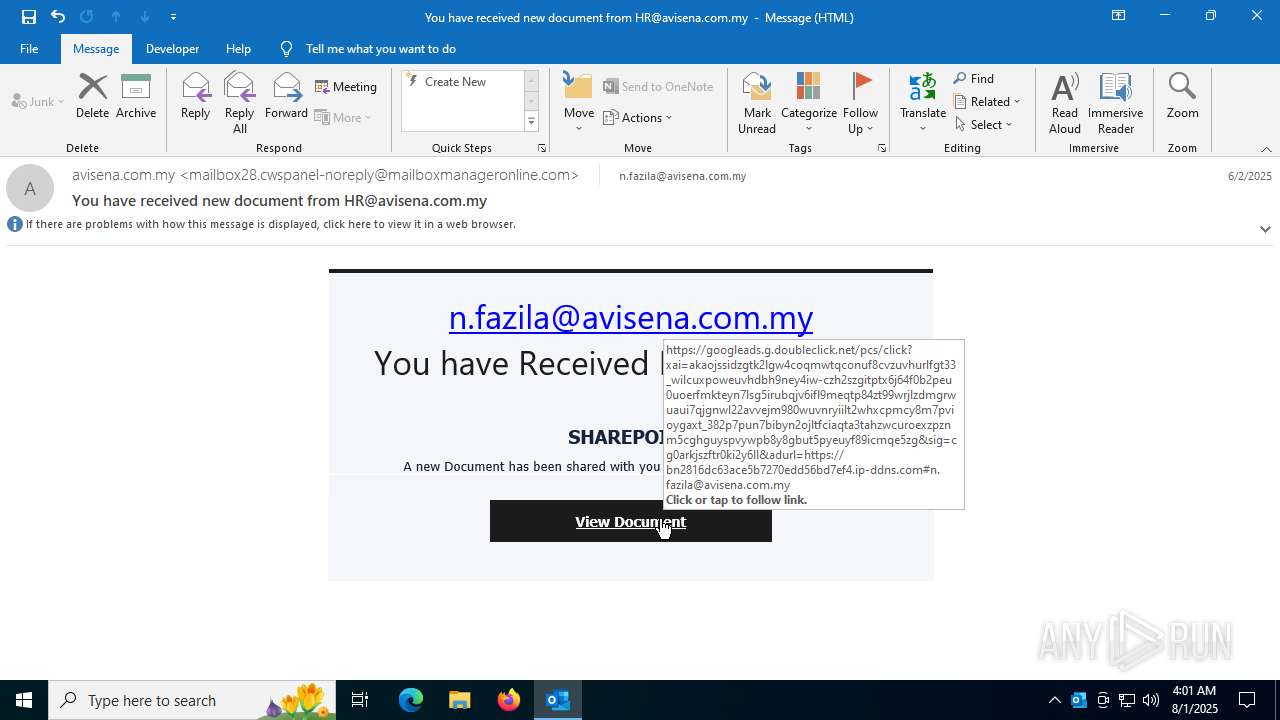The image size is (1280, 720).
Task: Open Task View in taskbar
Action: click(x=360, y=700)
